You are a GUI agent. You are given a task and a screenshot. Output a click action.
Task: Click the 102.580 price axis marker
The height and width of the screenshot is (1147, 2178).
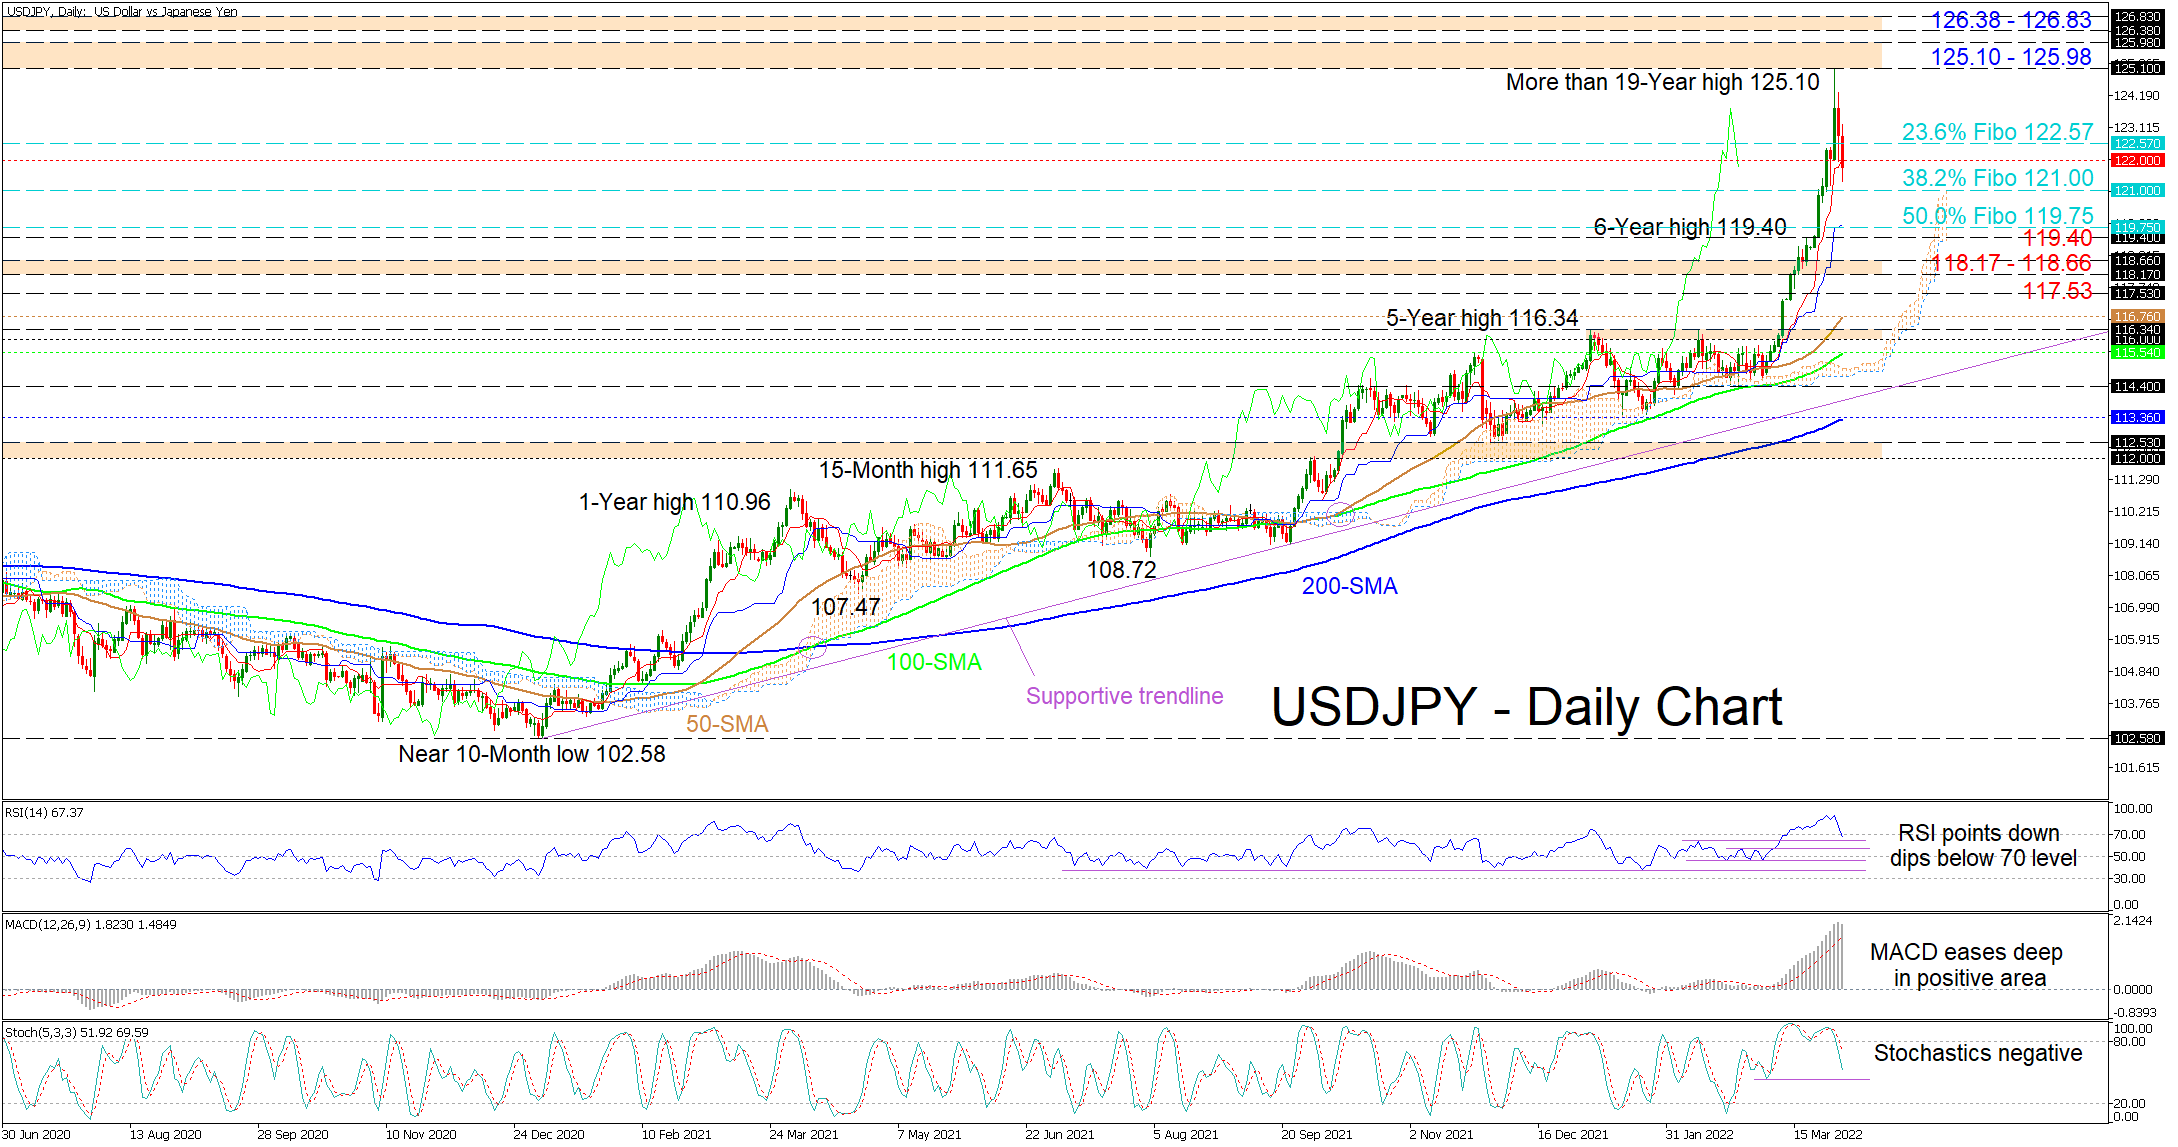pyautogui.click(x=2137, y=738)
